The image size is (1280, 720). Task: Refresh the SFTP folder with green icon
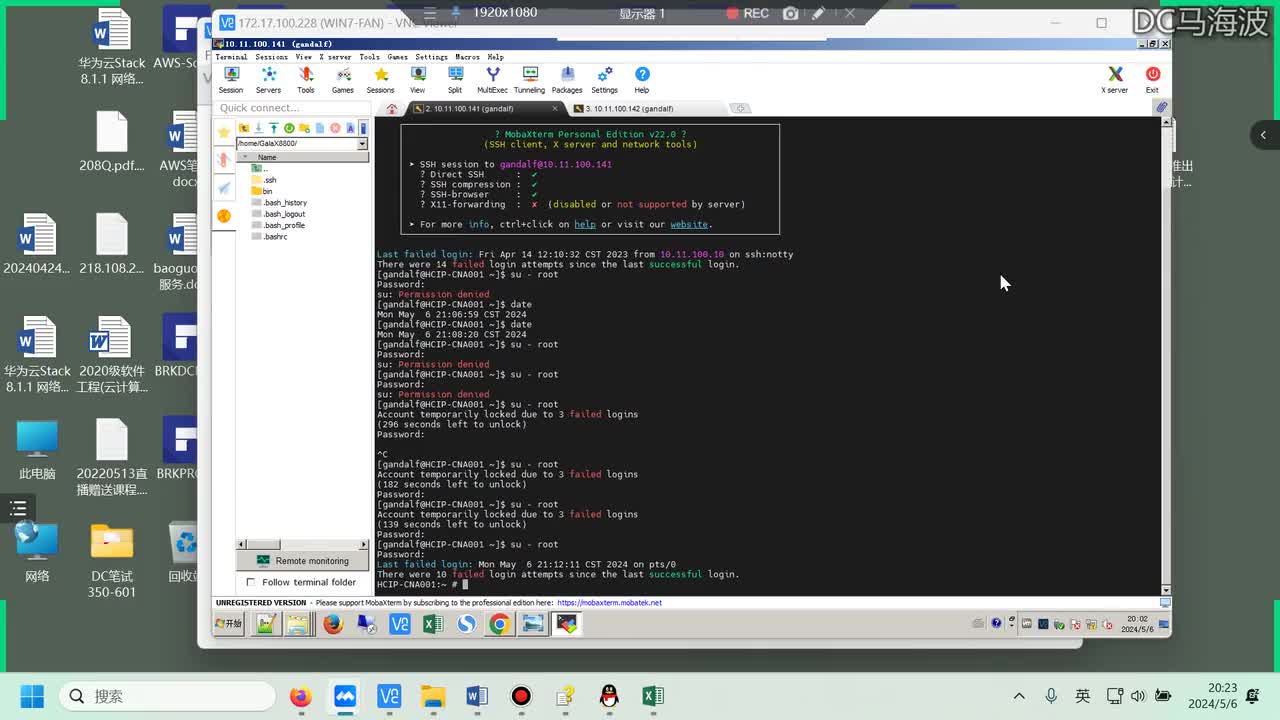(x=289, y=128)
